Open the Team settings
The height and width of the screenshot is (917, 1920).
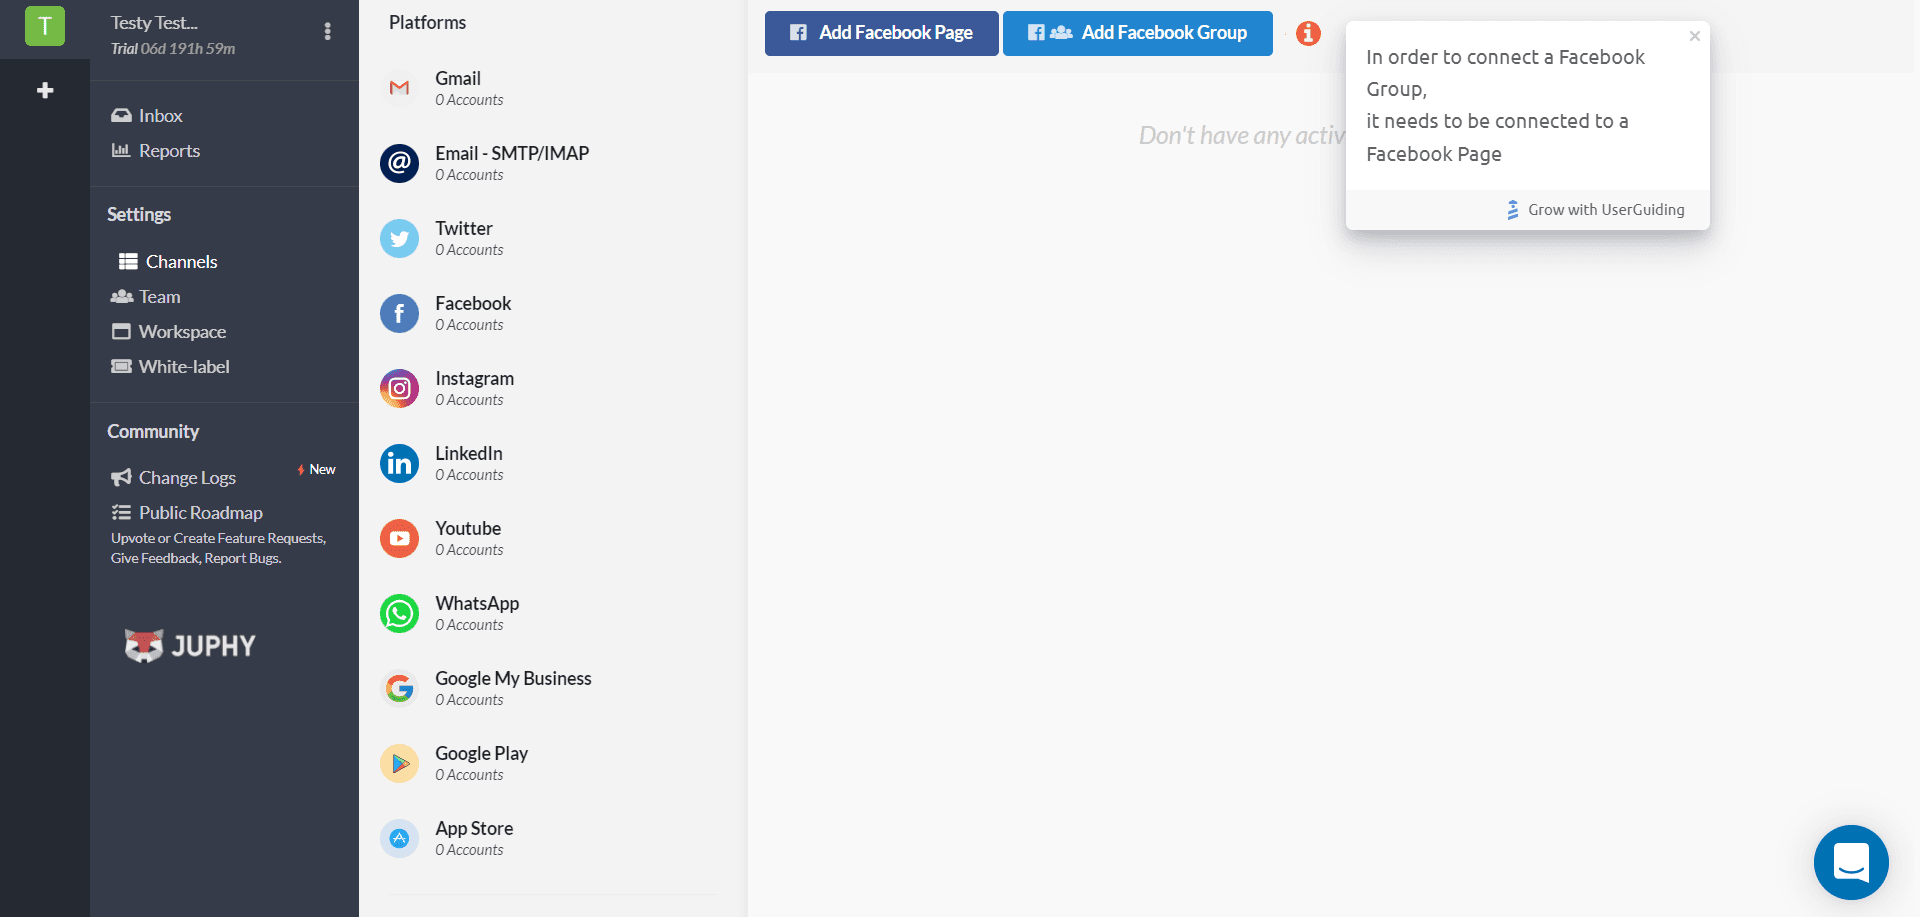[146, 297]
